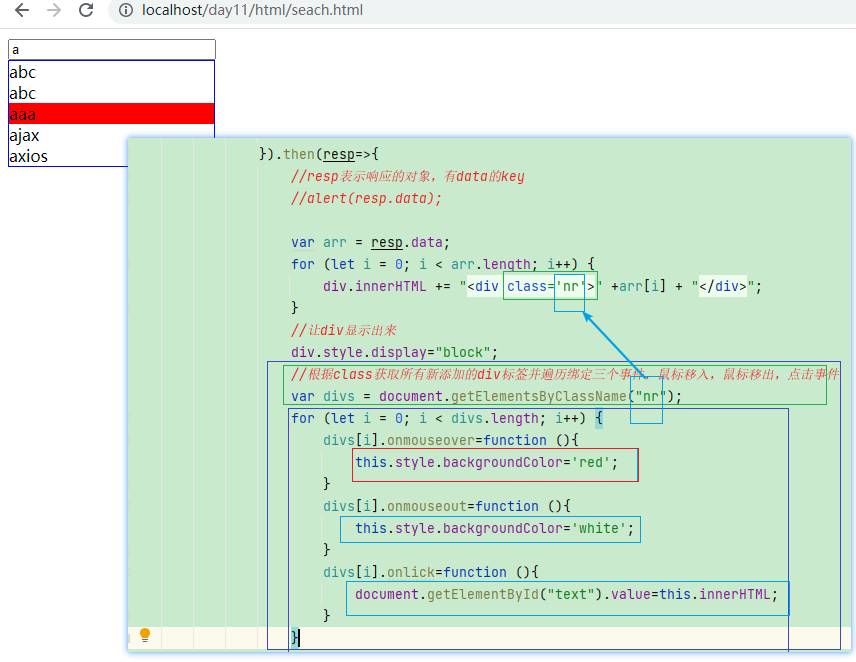
Task: Reload the seach.html page
Action: [87, 13]
